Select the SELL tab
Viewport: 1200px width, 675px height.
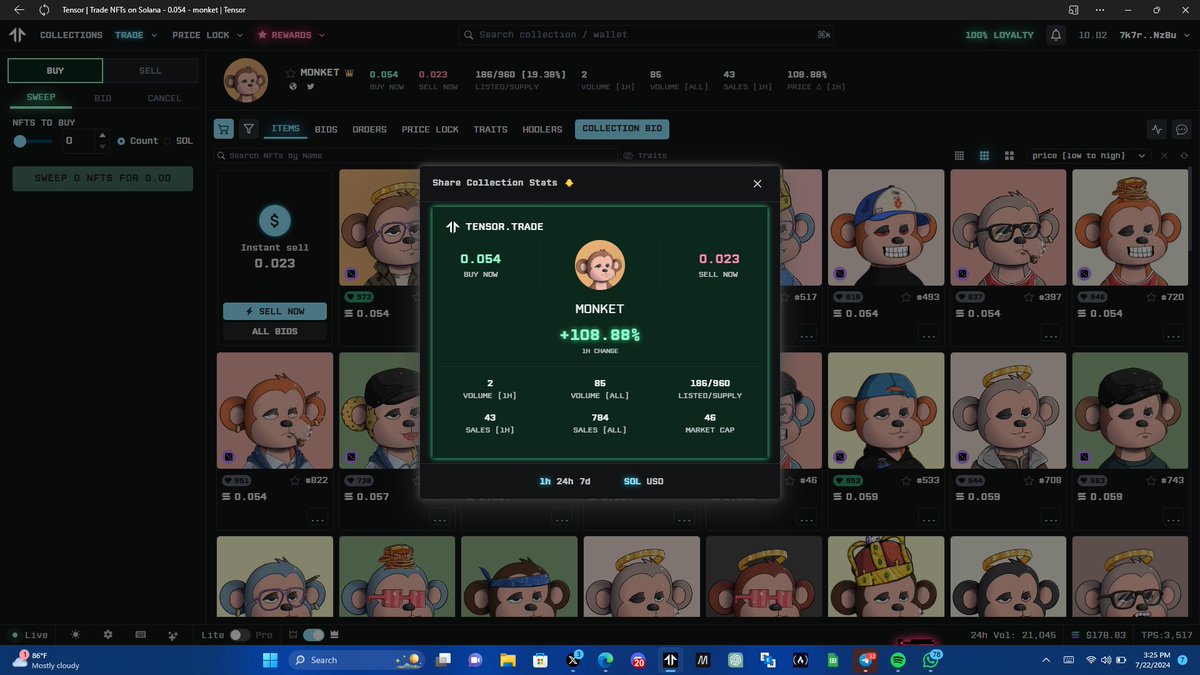click(150, 71)
